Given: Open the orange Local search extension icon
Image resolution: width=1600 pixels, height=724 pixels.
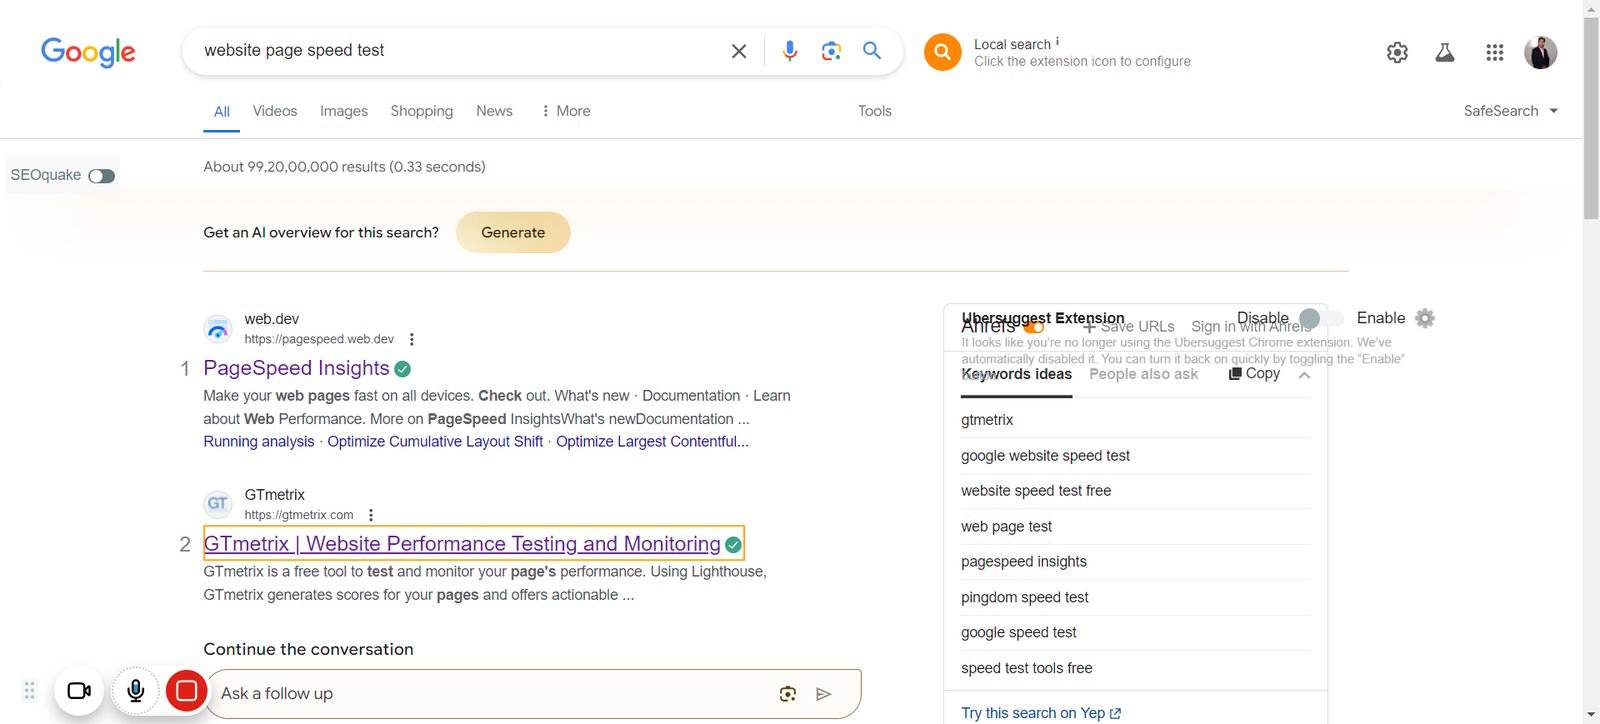Looking at the screenshot, I should (x=942, y=52).
